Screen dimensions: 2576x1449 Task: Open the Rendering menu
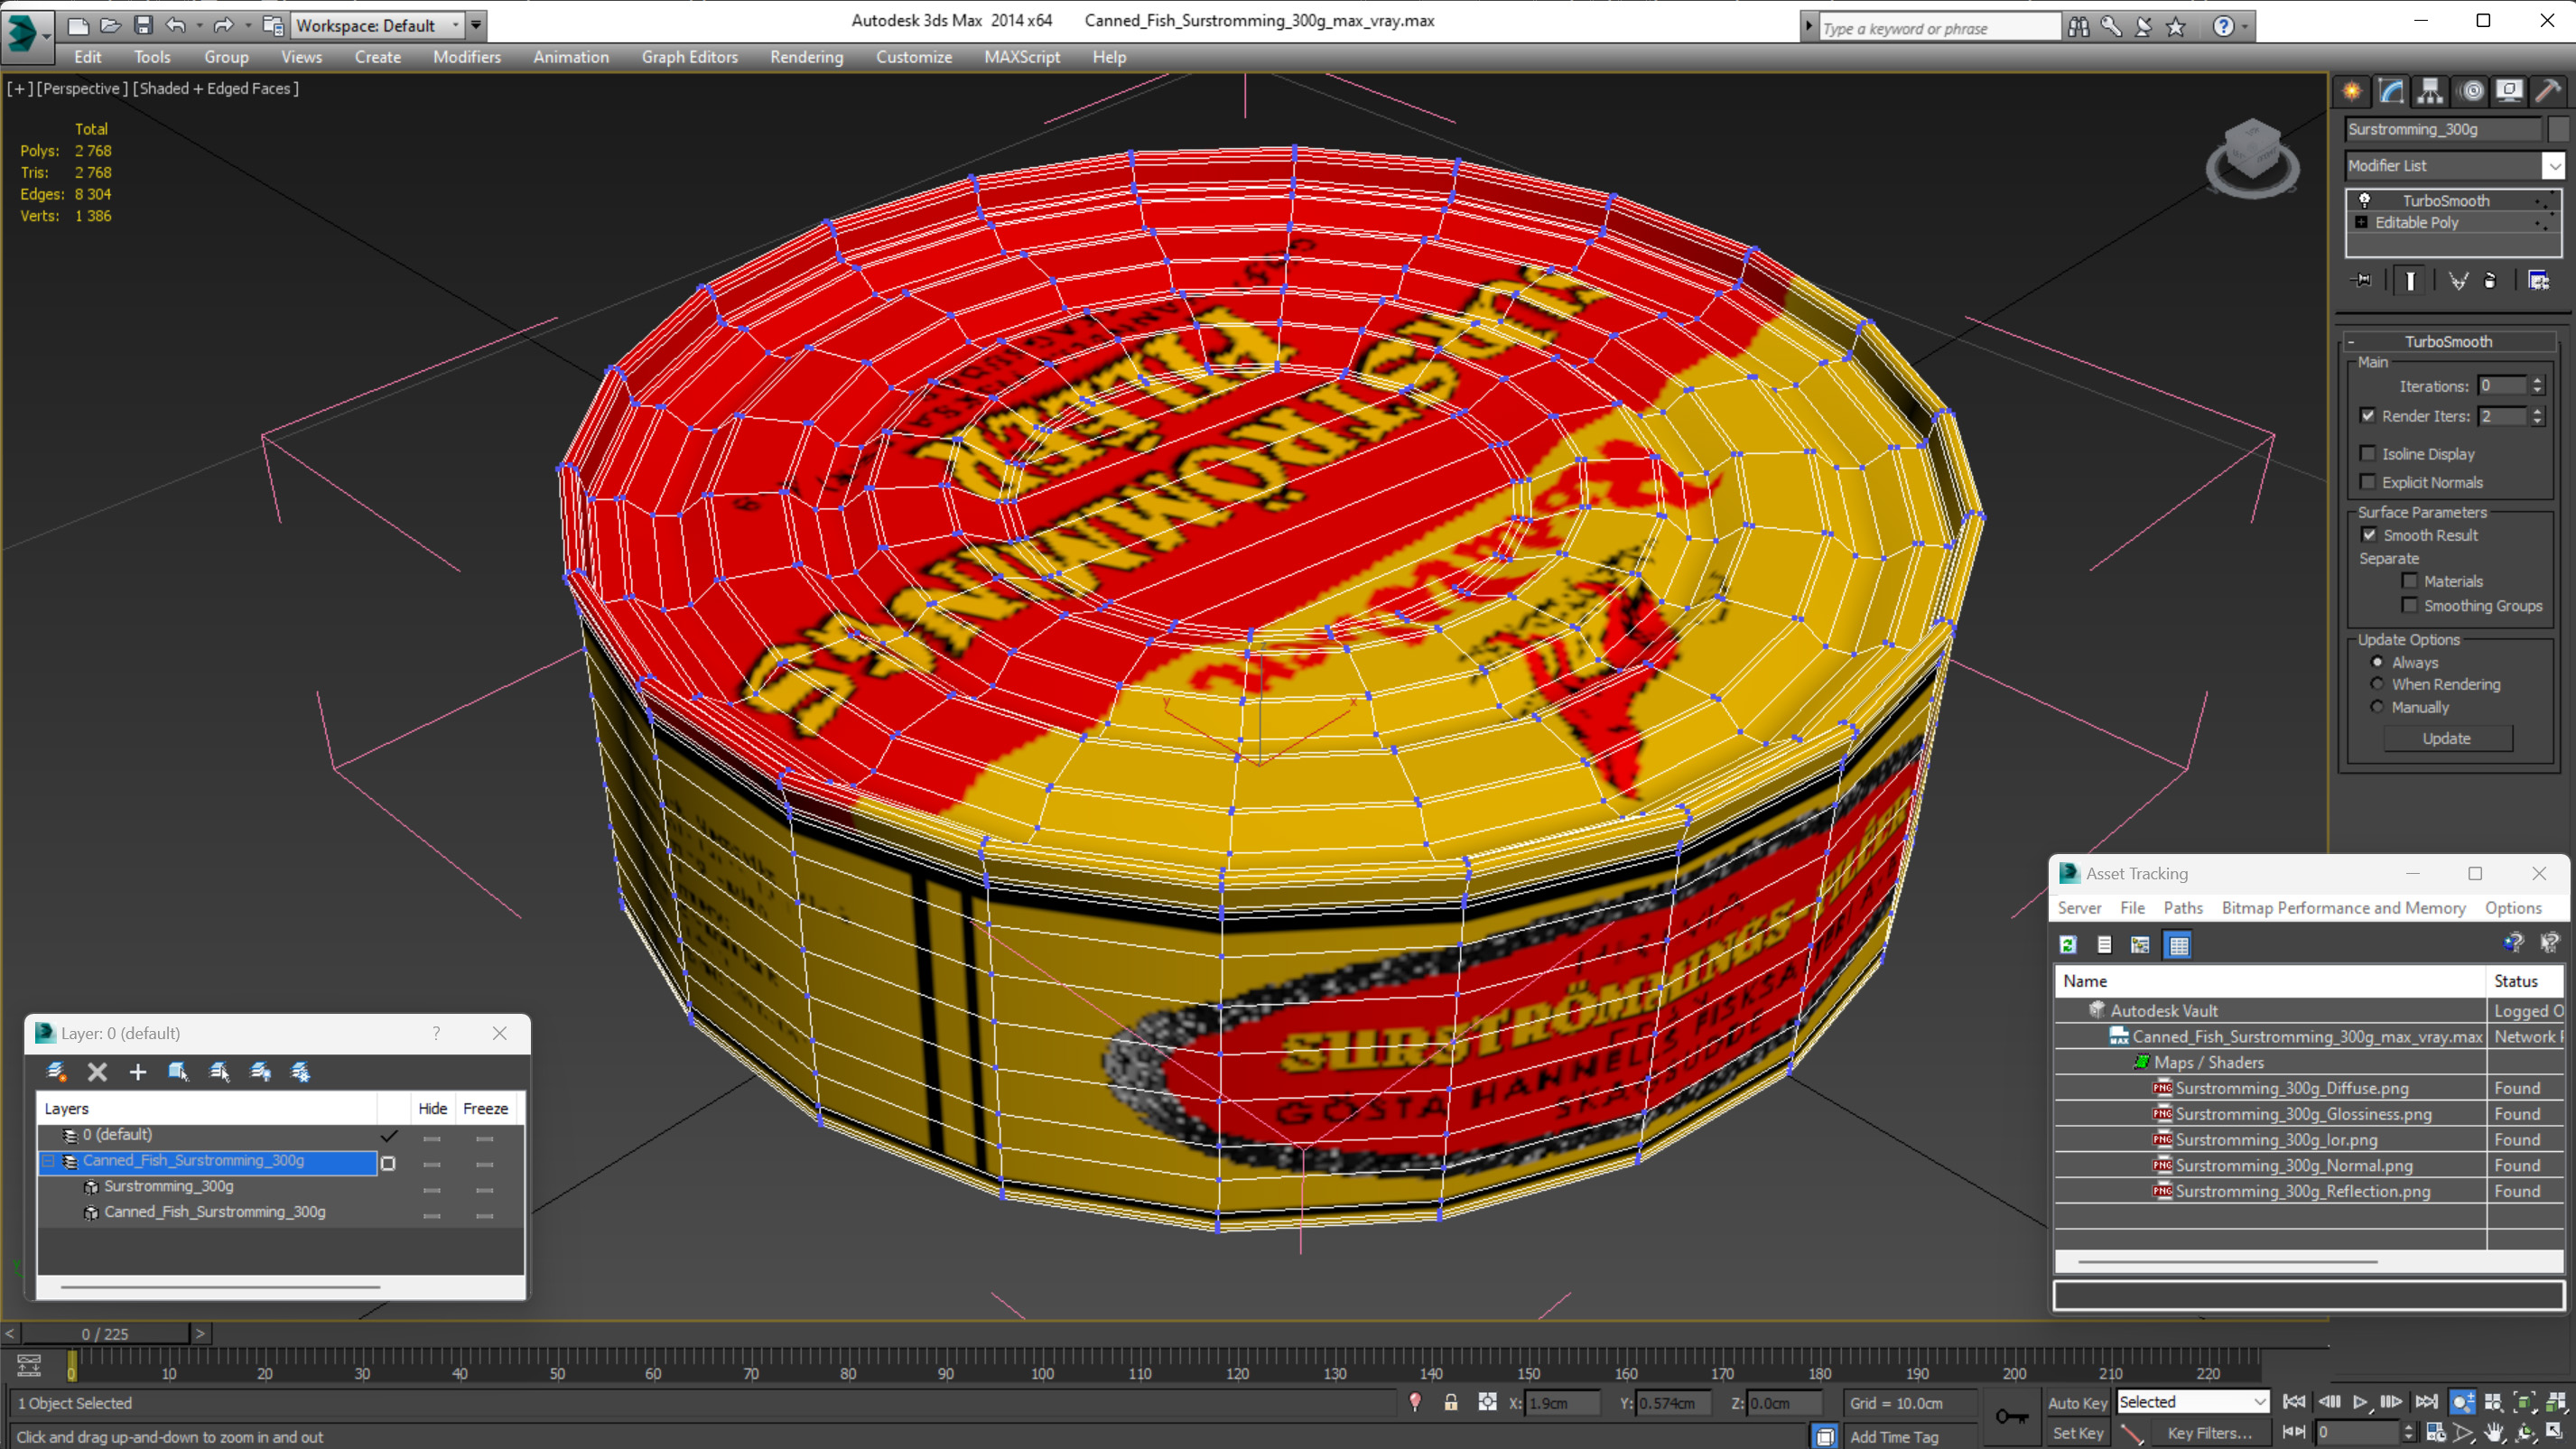coord(806,57)
